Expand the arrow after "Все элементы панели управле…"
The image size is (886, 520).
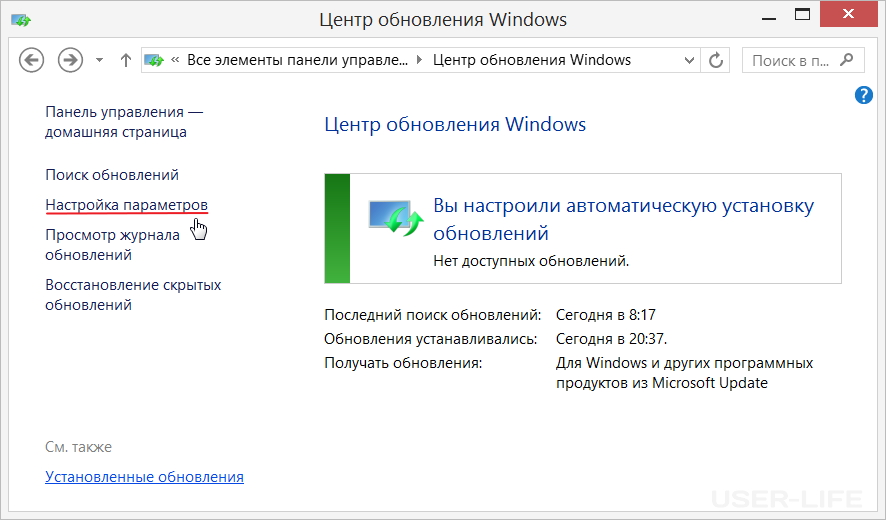[419, 60]
